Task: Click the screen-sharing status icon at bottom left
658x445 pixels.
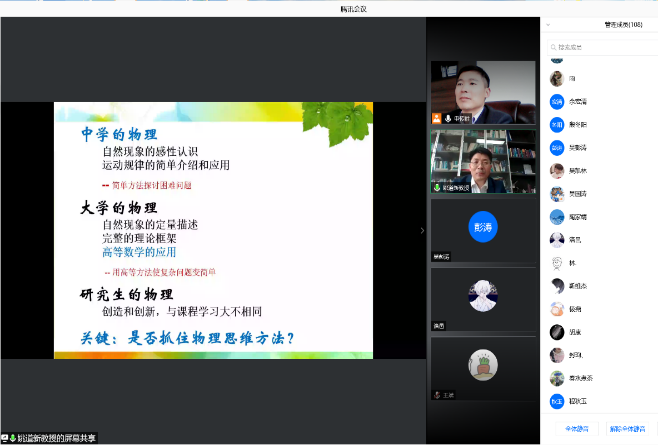Action: pos(6,438)
